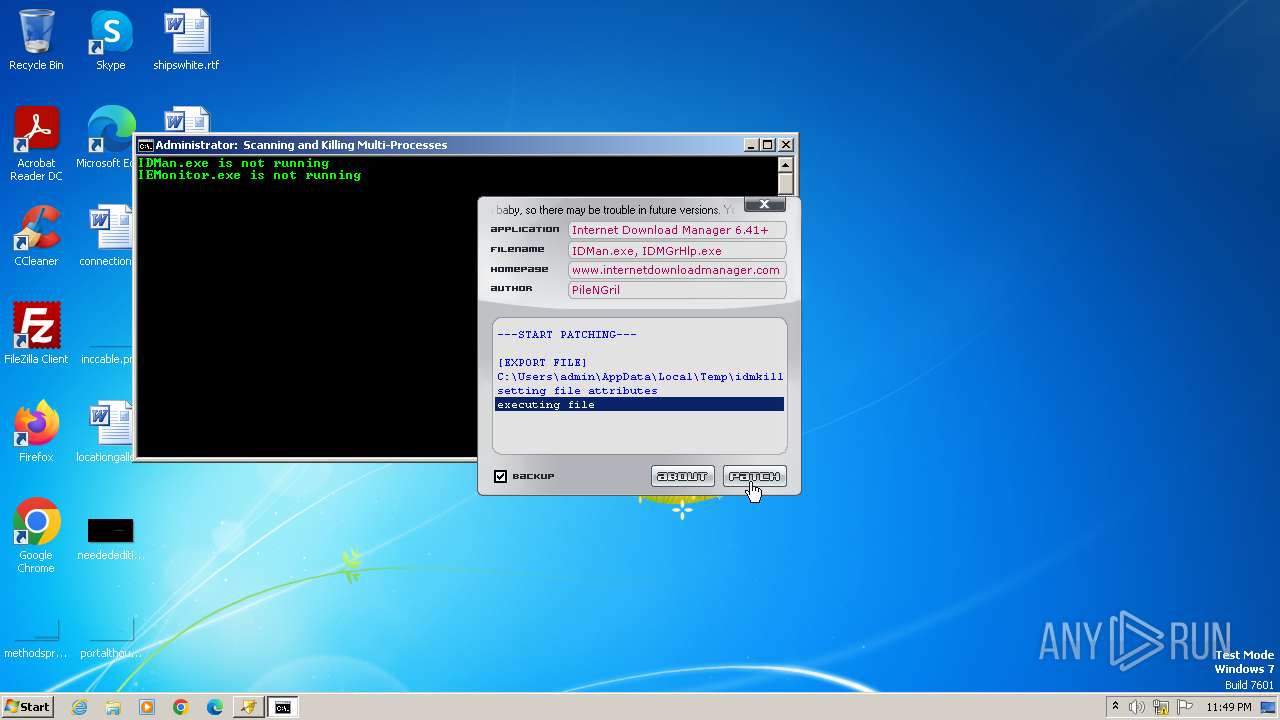Maximize the command prompt window
Viewport: 1280px width, 720px height.
(x=768, y=145)
